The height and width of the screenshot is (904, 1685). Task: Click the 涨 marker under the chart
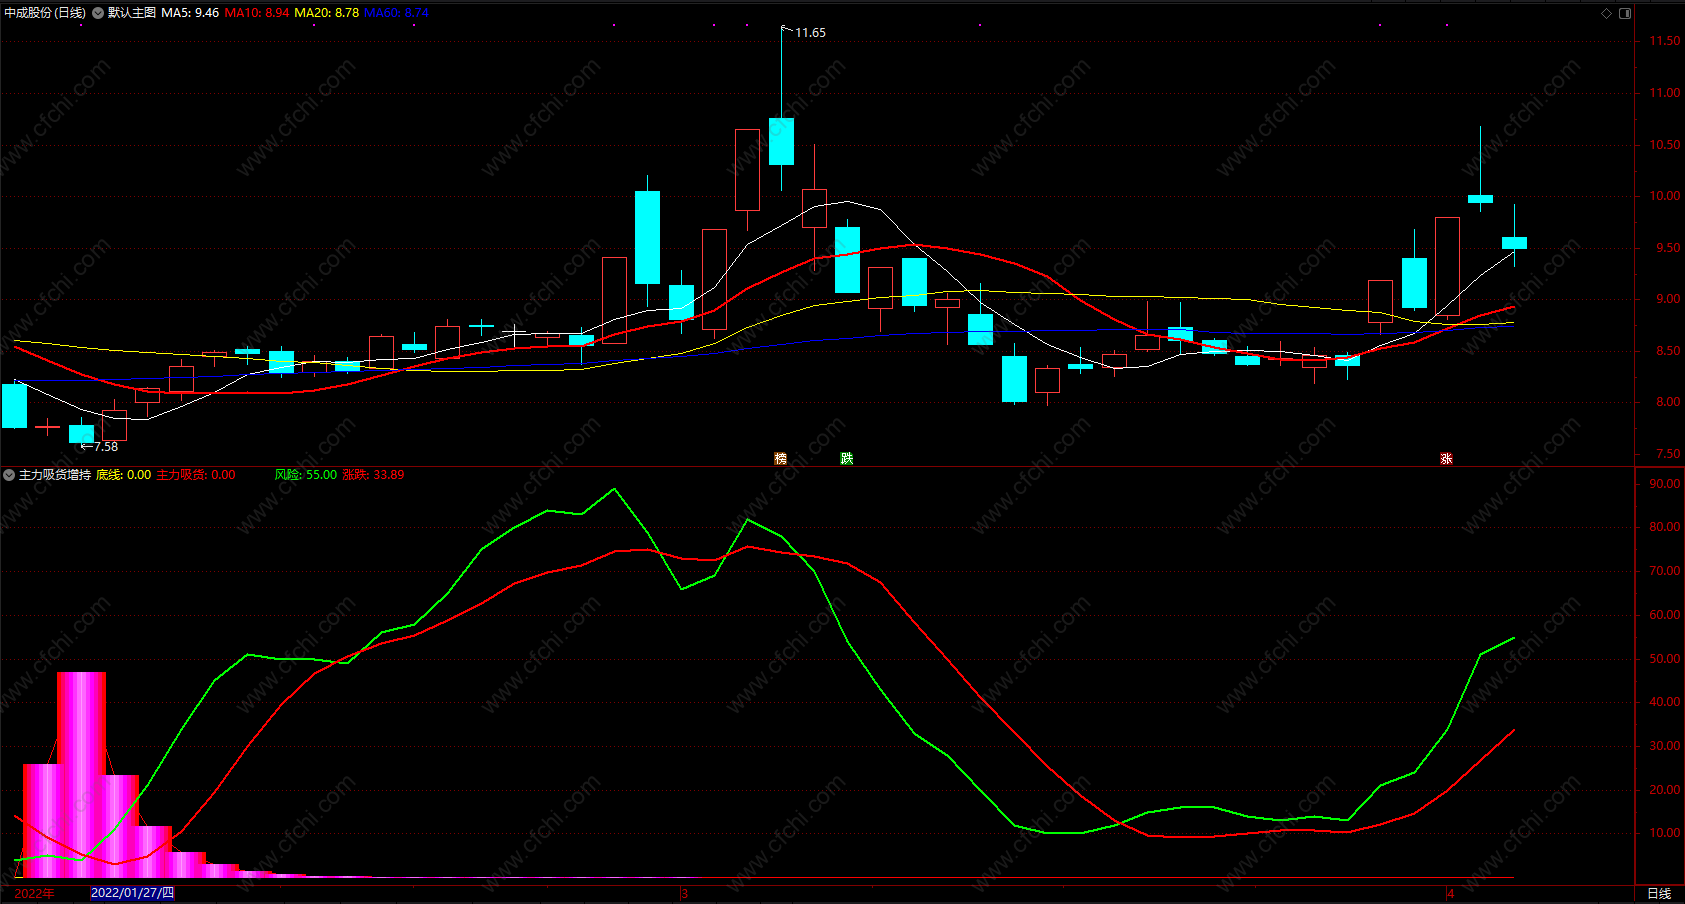[1446, 459]
